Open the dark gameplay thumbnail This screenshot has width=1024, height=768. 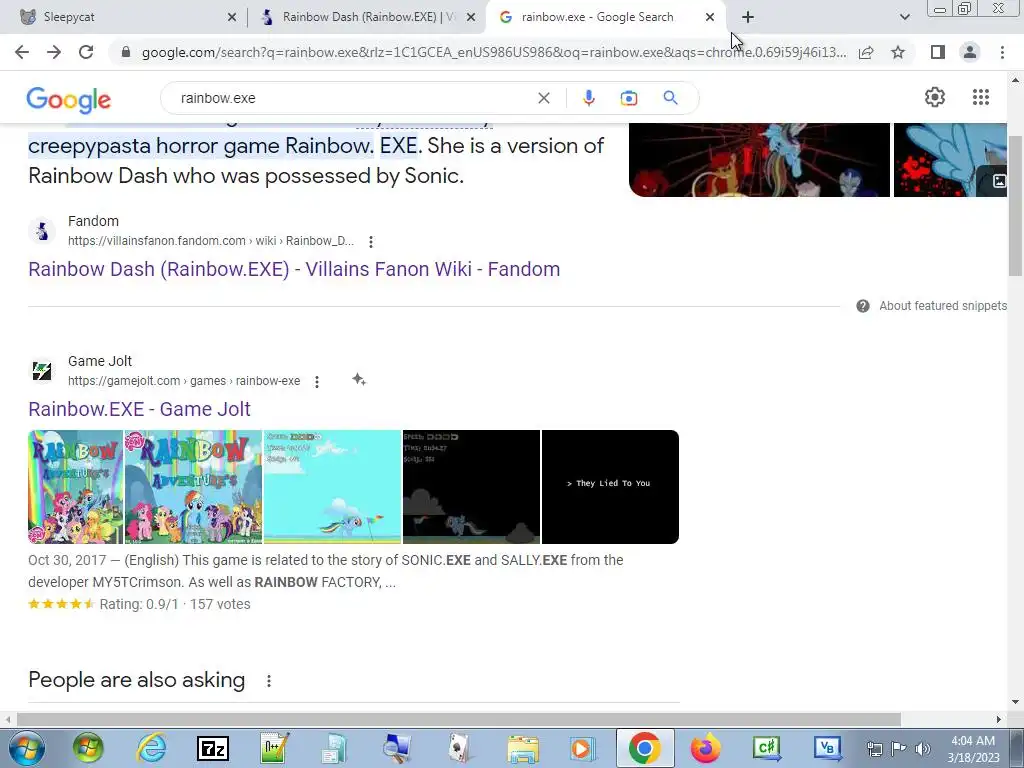(472, 487)
